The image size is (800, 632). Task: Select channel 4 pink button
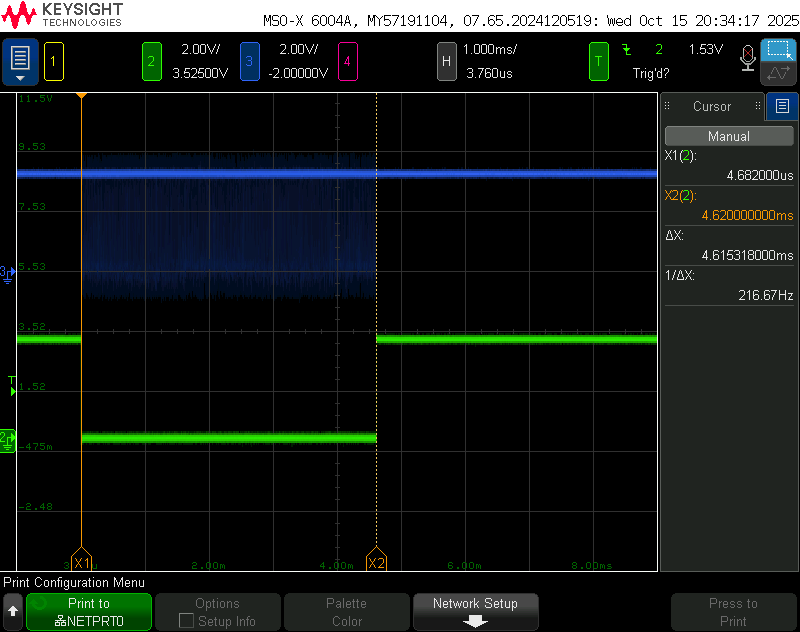(347, 62)
